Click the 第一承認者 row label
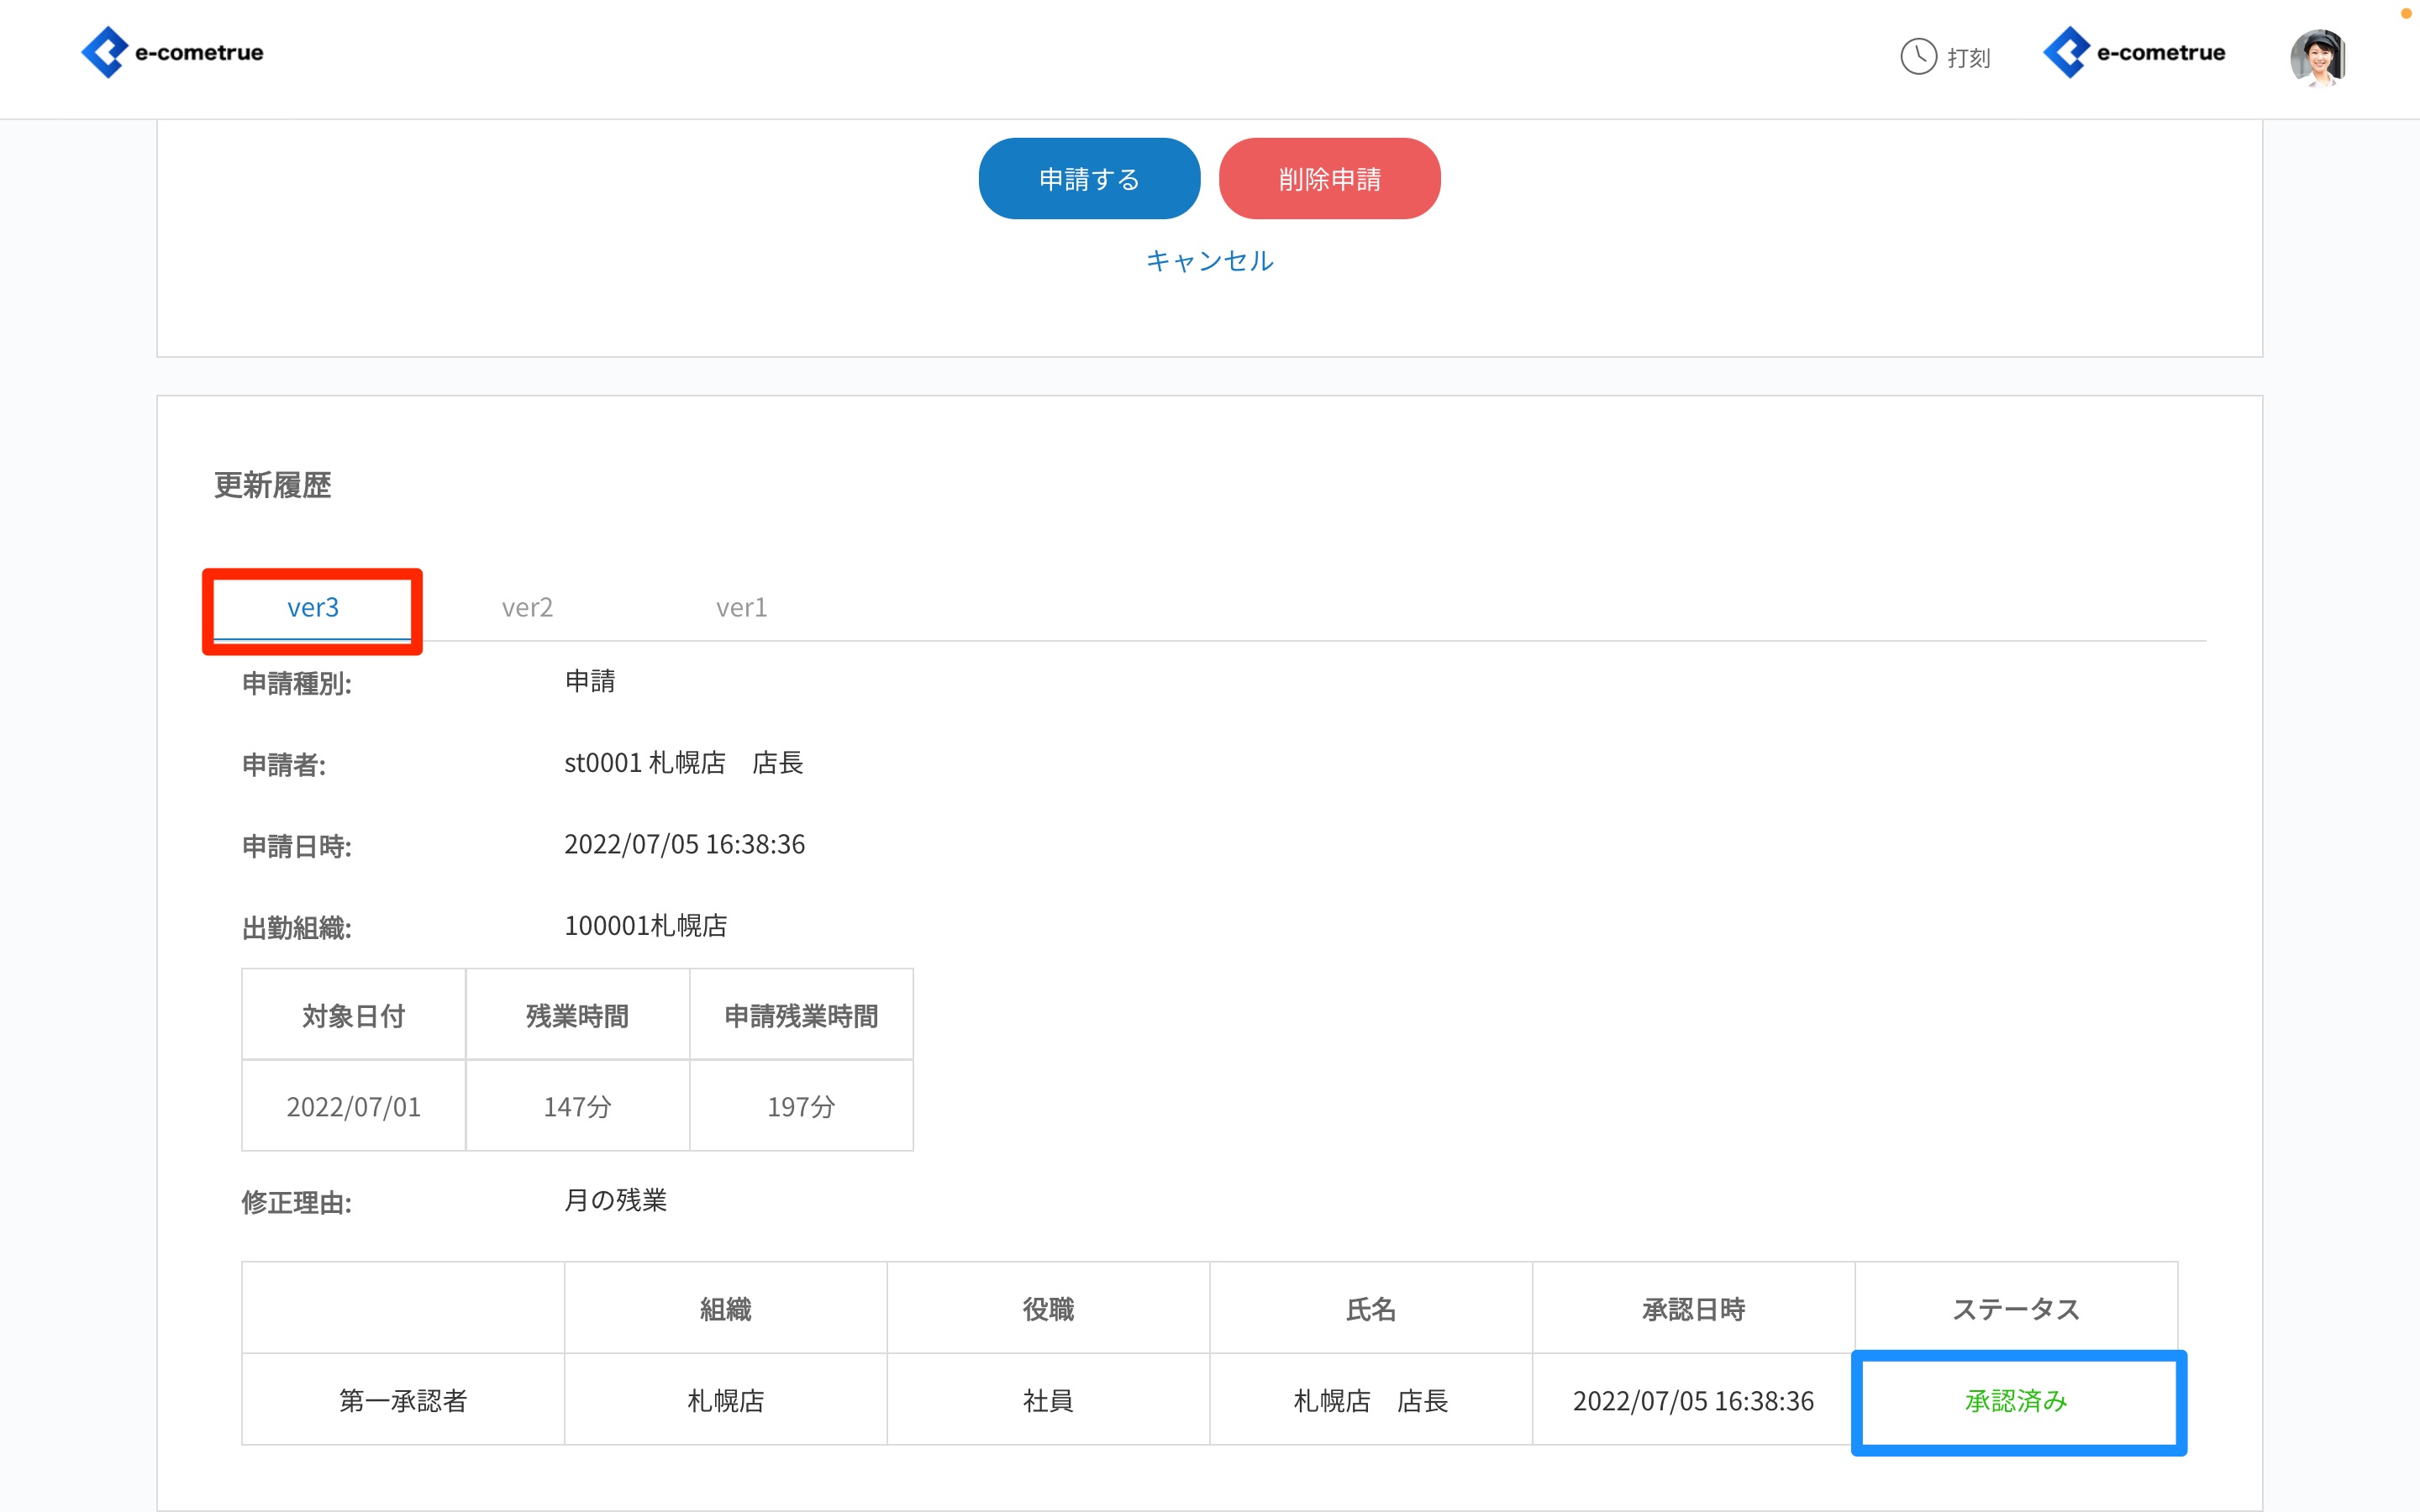 click(403, 1401)
